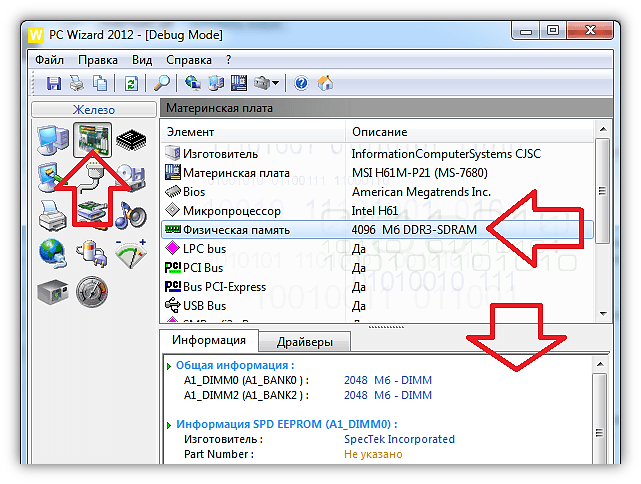Collapse the Общая информация section triangle

click(169, 366)
